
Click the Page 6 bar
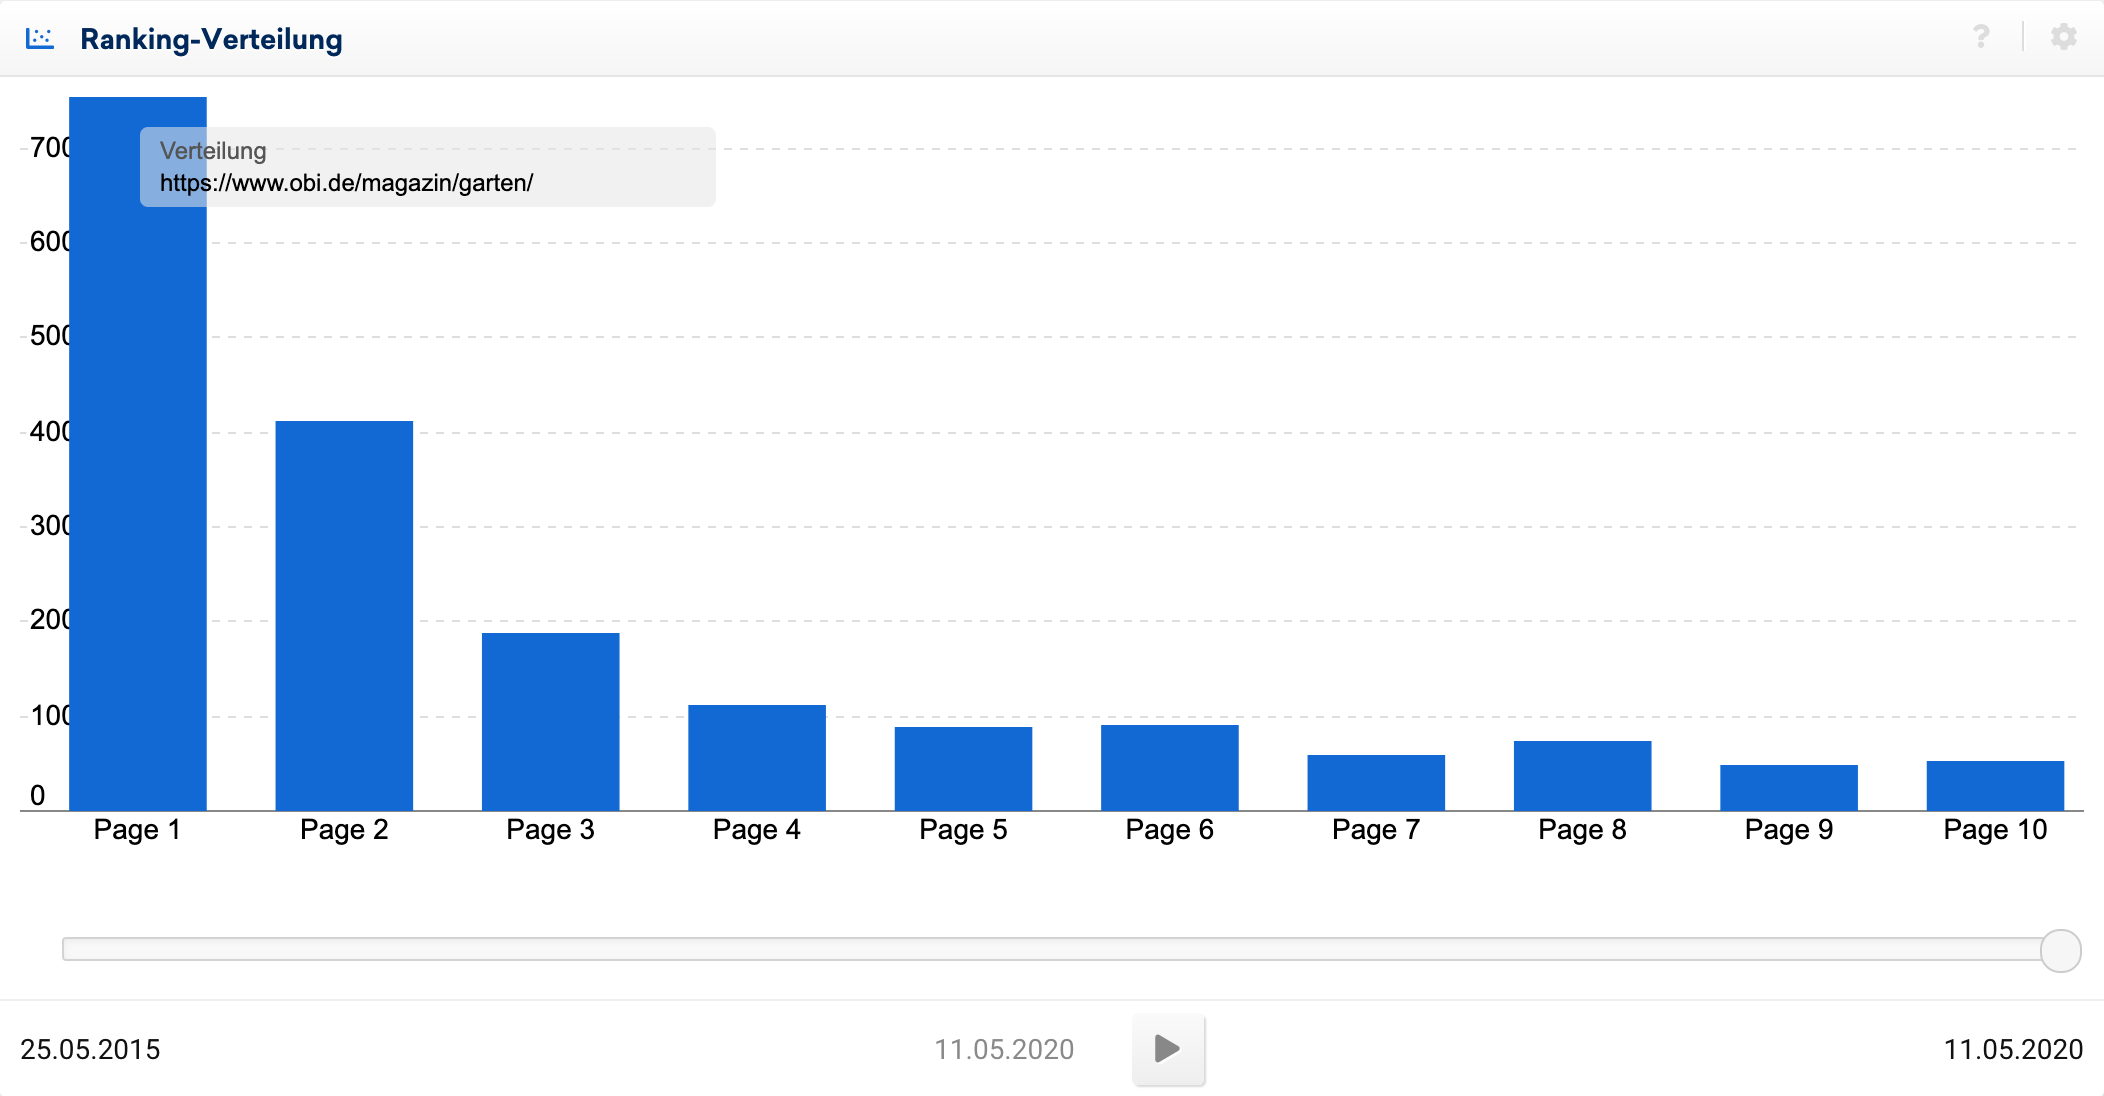1169,767
